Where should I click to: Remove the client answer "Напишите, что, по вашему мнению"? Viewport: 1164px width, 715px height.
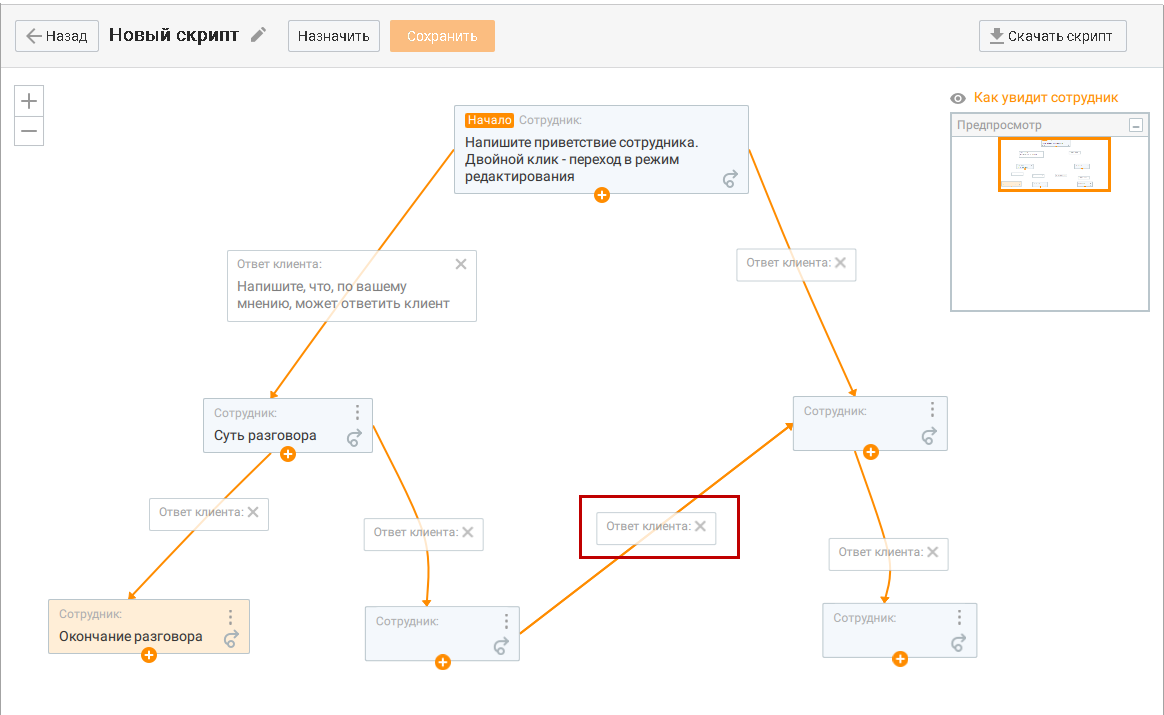pos(461,264)
